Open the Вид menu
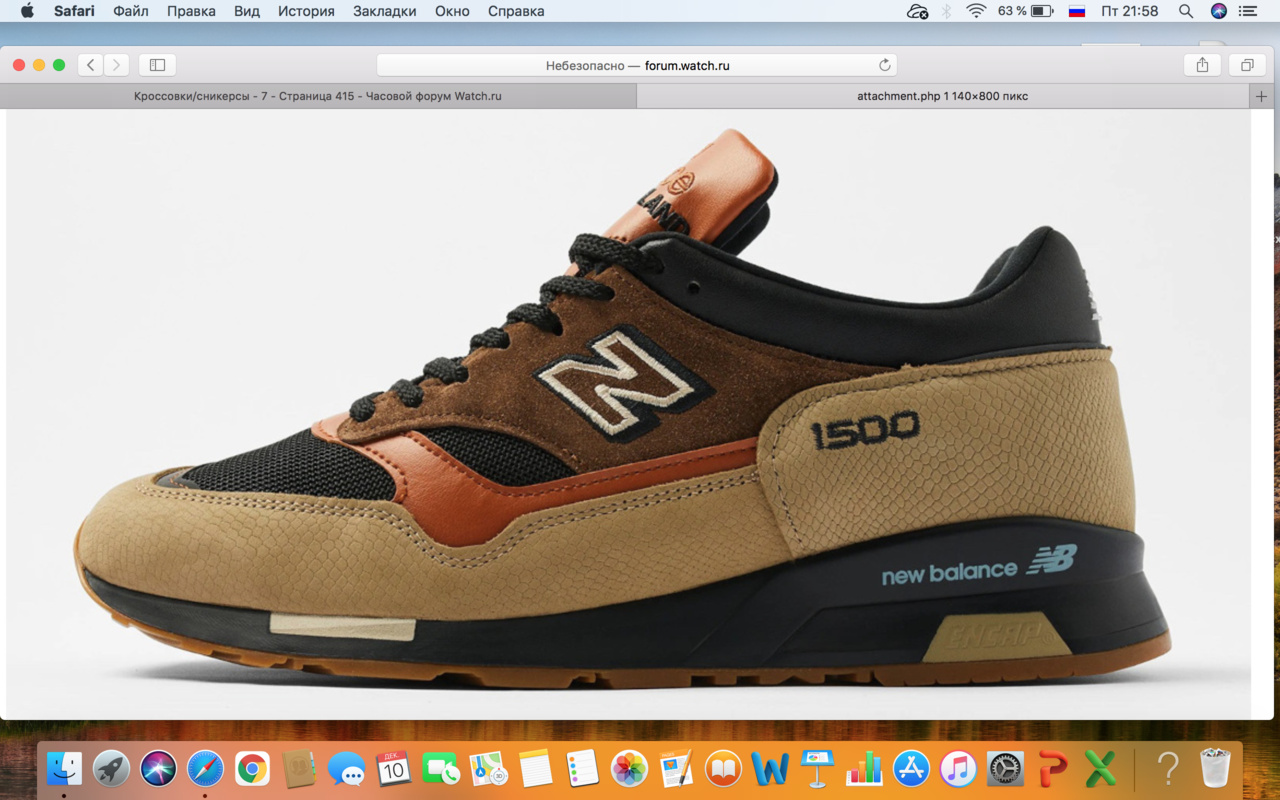Screen dimensions: 1280x800 [247, 11]
